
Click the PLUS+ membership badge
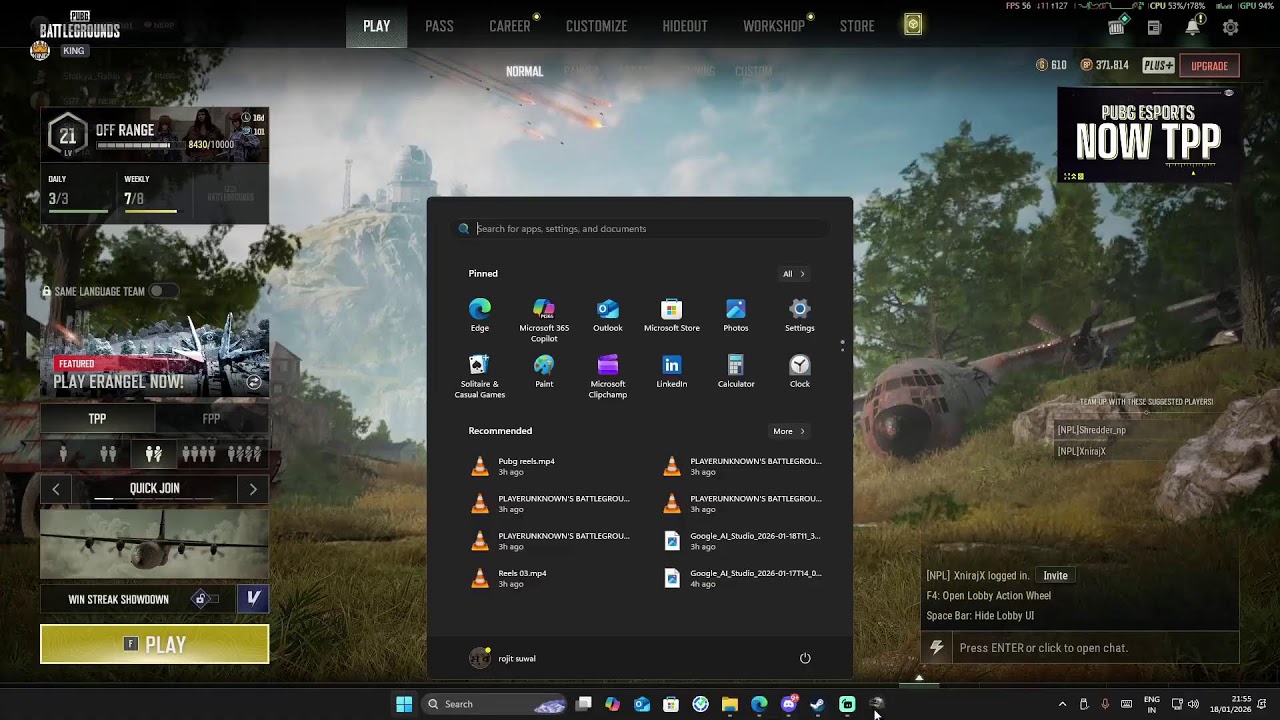coord(1158,66)
